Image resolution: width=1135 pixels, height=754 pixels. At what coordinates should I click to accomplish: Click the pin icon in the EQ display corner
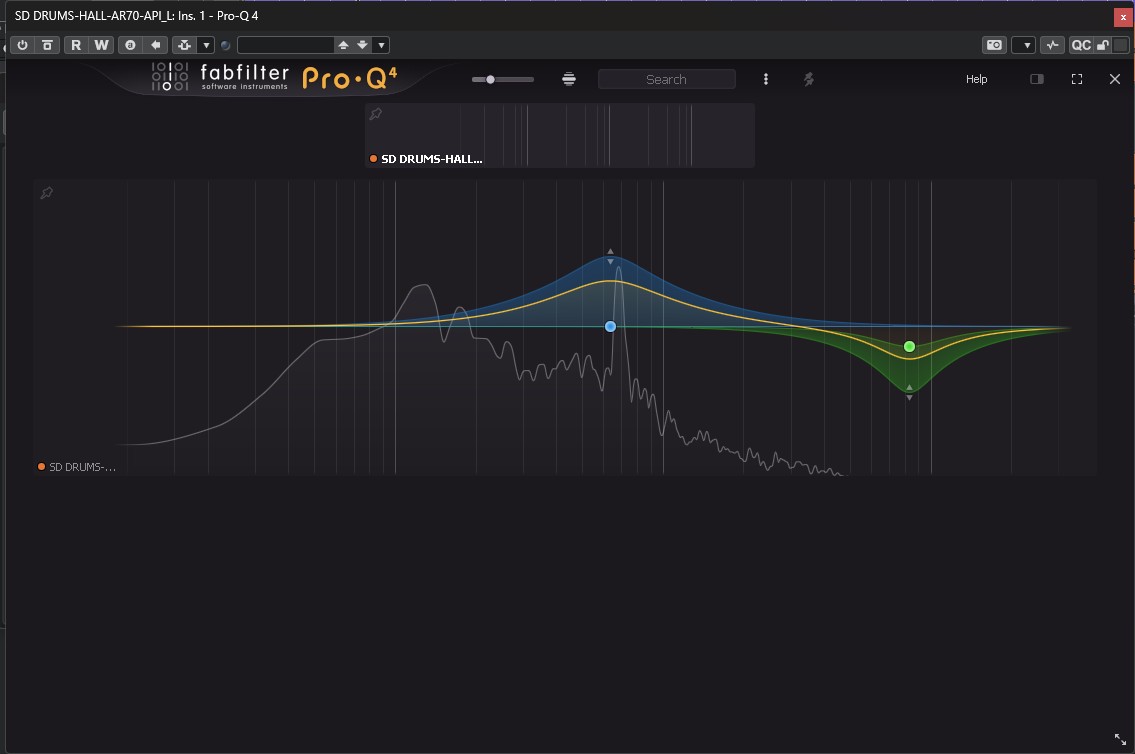tap(46, 192)
